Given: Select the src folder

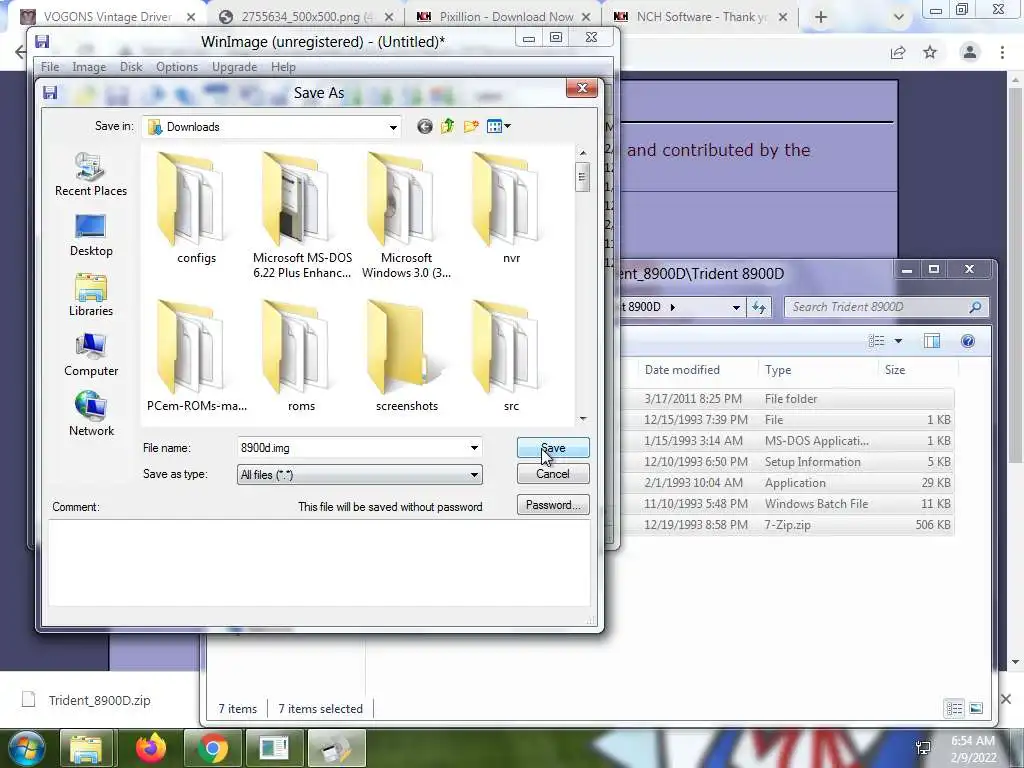Looking at the screenshot, I should [511, 356].
